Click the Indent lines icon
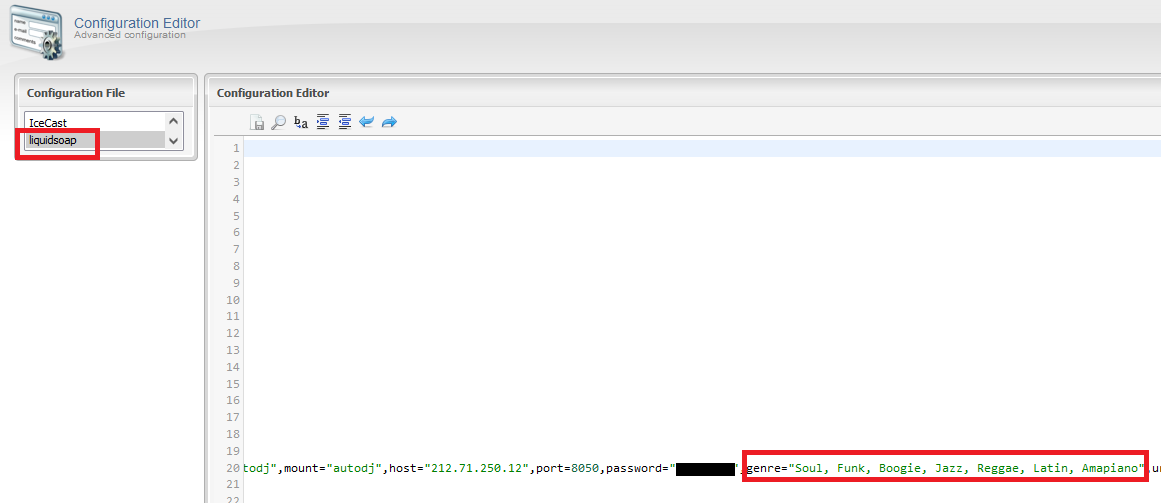The height and width of the screenshot is (503, 1161). click(323, 122)
